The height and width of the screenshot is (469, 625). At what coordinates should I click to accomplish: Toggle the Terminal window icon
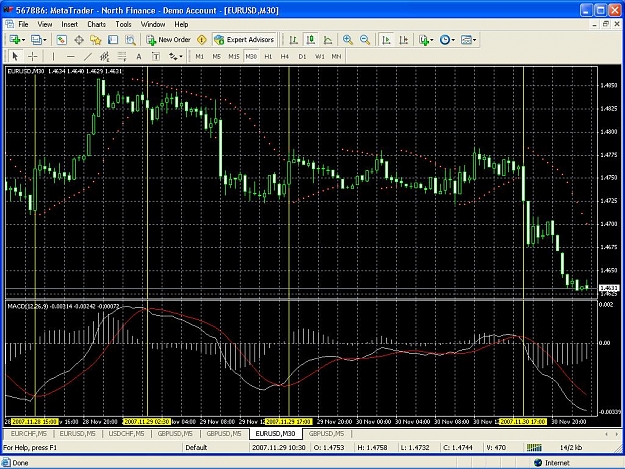coord(113,40)
